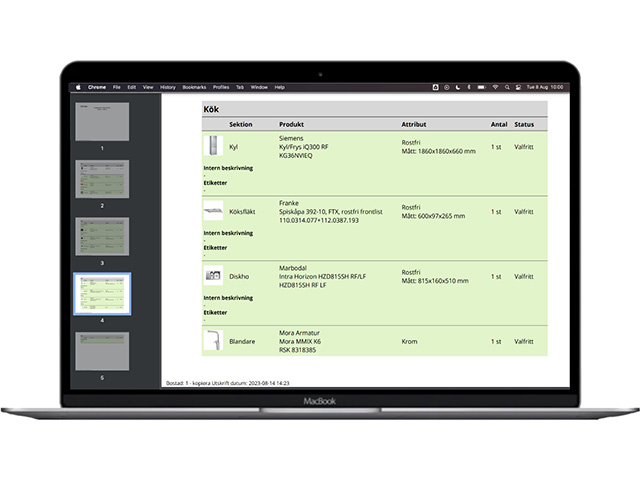The image size is (640, 480).
Task: Open the File menu
Action: point(117,87)
